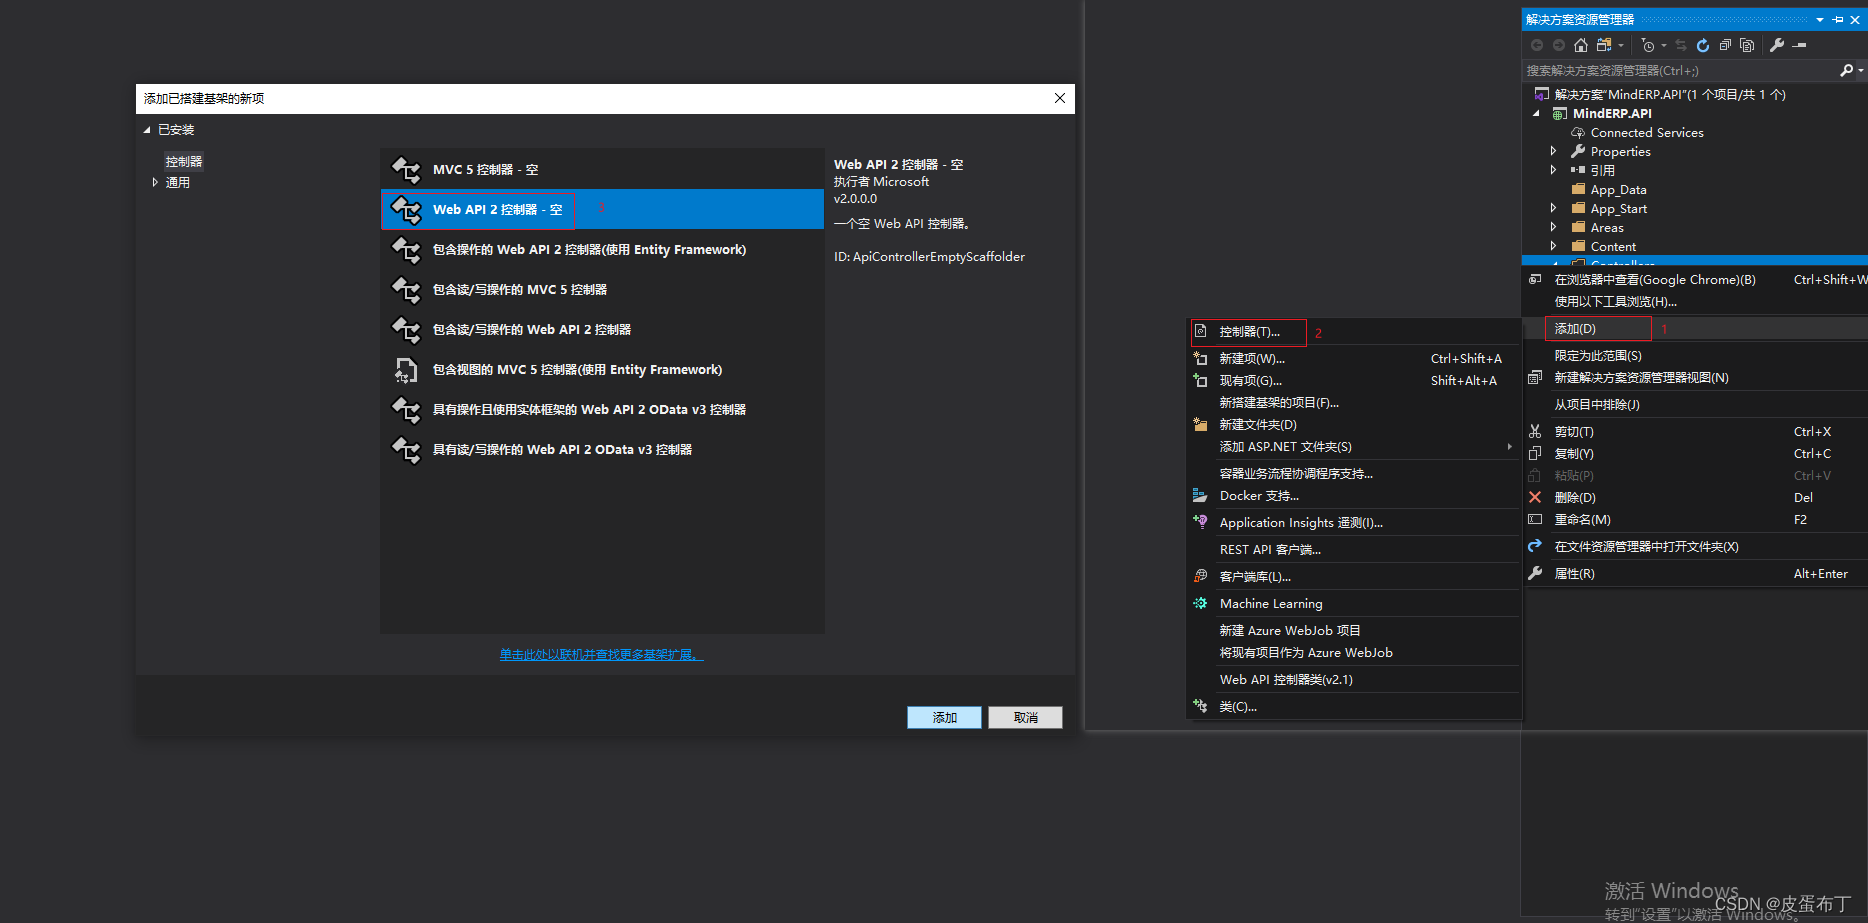Screen dimensions: 1868x923
Task: Choose 具有读/写操作的 Web API 2 OData v3 控制器
Action: [603, 449]
